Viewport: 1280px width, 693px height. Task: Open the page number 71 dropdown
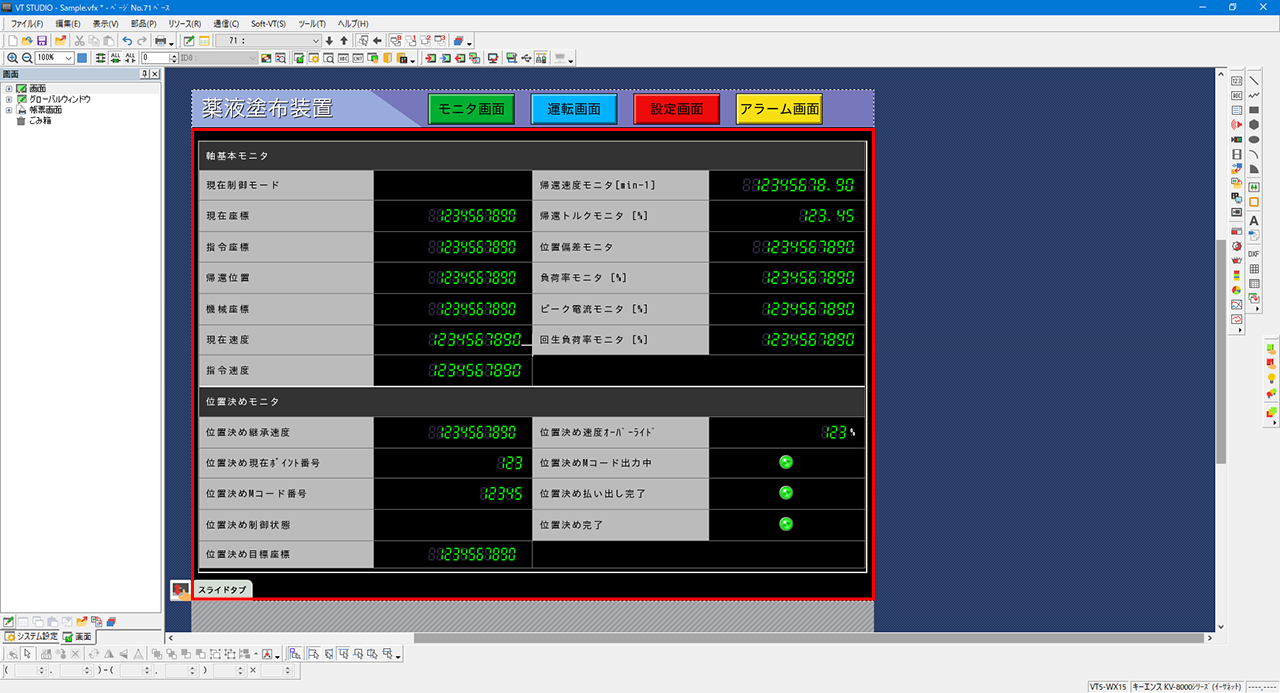[316, 41]
